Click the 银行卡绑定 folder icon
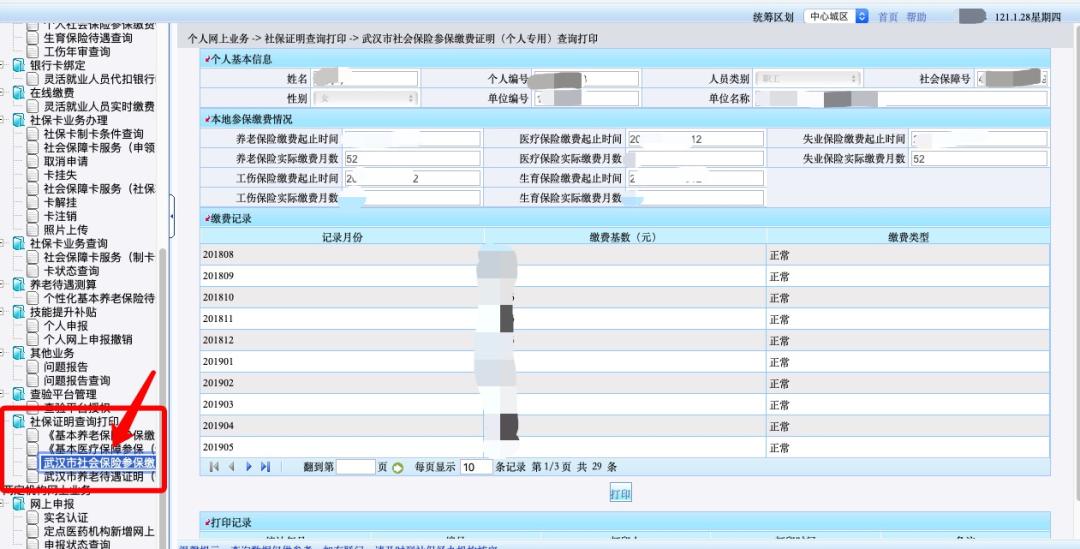Viewport: 1080px width, 549px height. [19, 65]
